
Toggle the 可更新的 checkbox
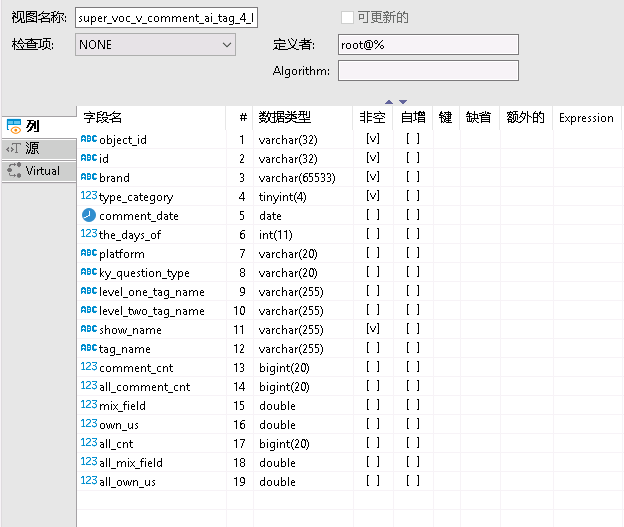point(347,18)
